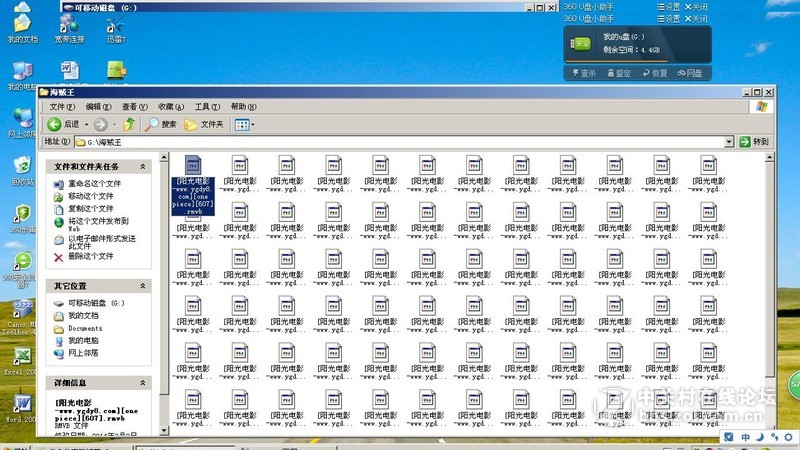Click 重命名这个文件 task link
The width and height of the screenshot is (800, 450).
click(x=94, y=183)
